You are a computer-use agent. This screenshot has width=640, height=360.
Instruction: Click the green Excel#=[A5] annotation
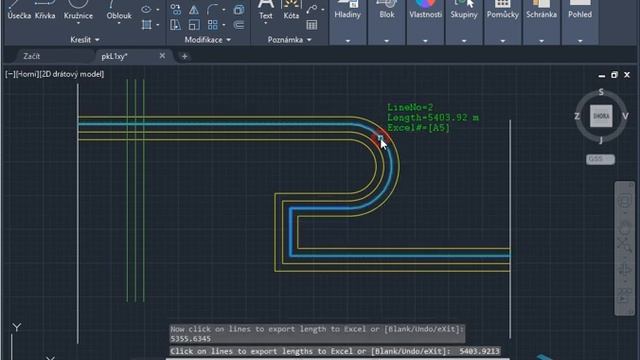click(418, 128)
